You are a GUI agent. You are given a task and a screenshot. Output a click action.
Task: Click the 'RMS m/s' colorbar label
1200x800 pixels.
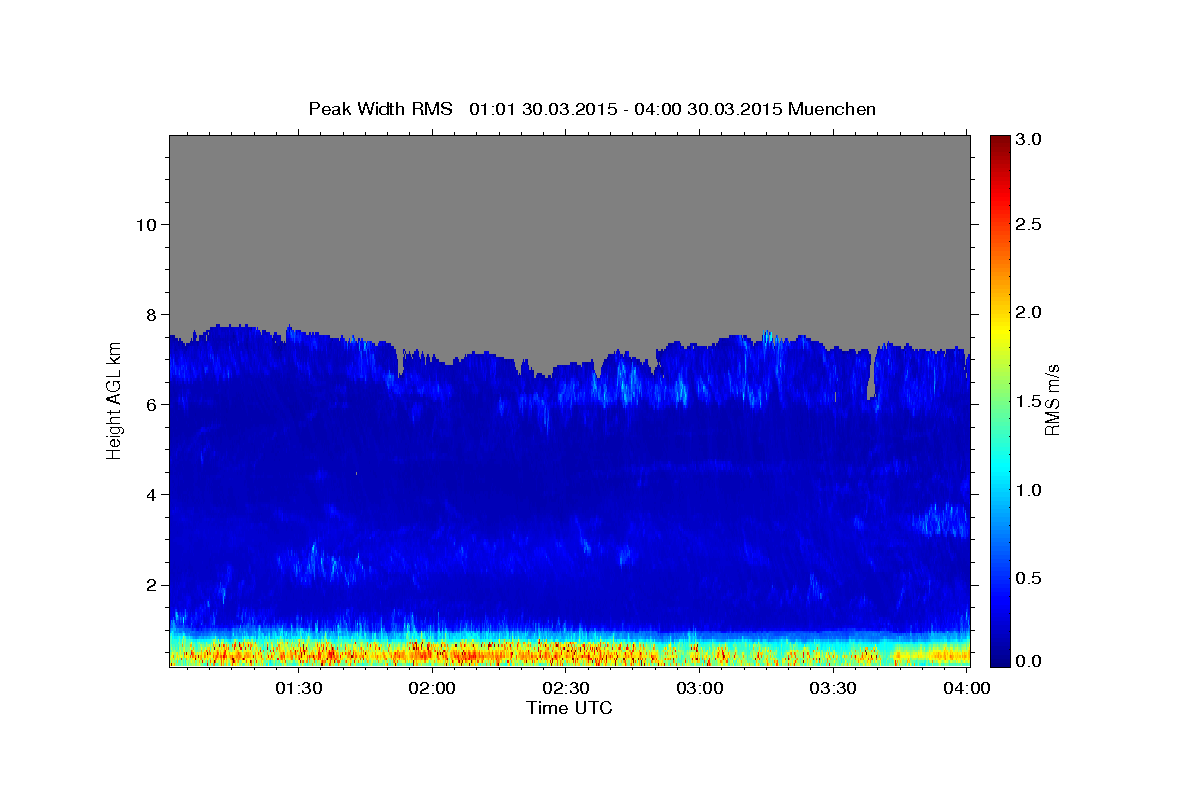coord(1051,399)
